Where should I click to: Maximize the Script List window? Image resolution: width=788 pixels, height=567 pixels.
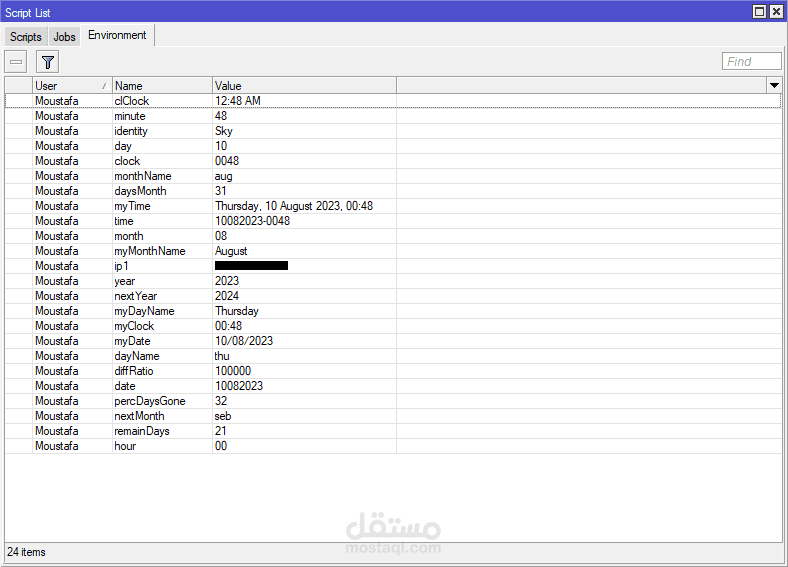tap(760, 12)
